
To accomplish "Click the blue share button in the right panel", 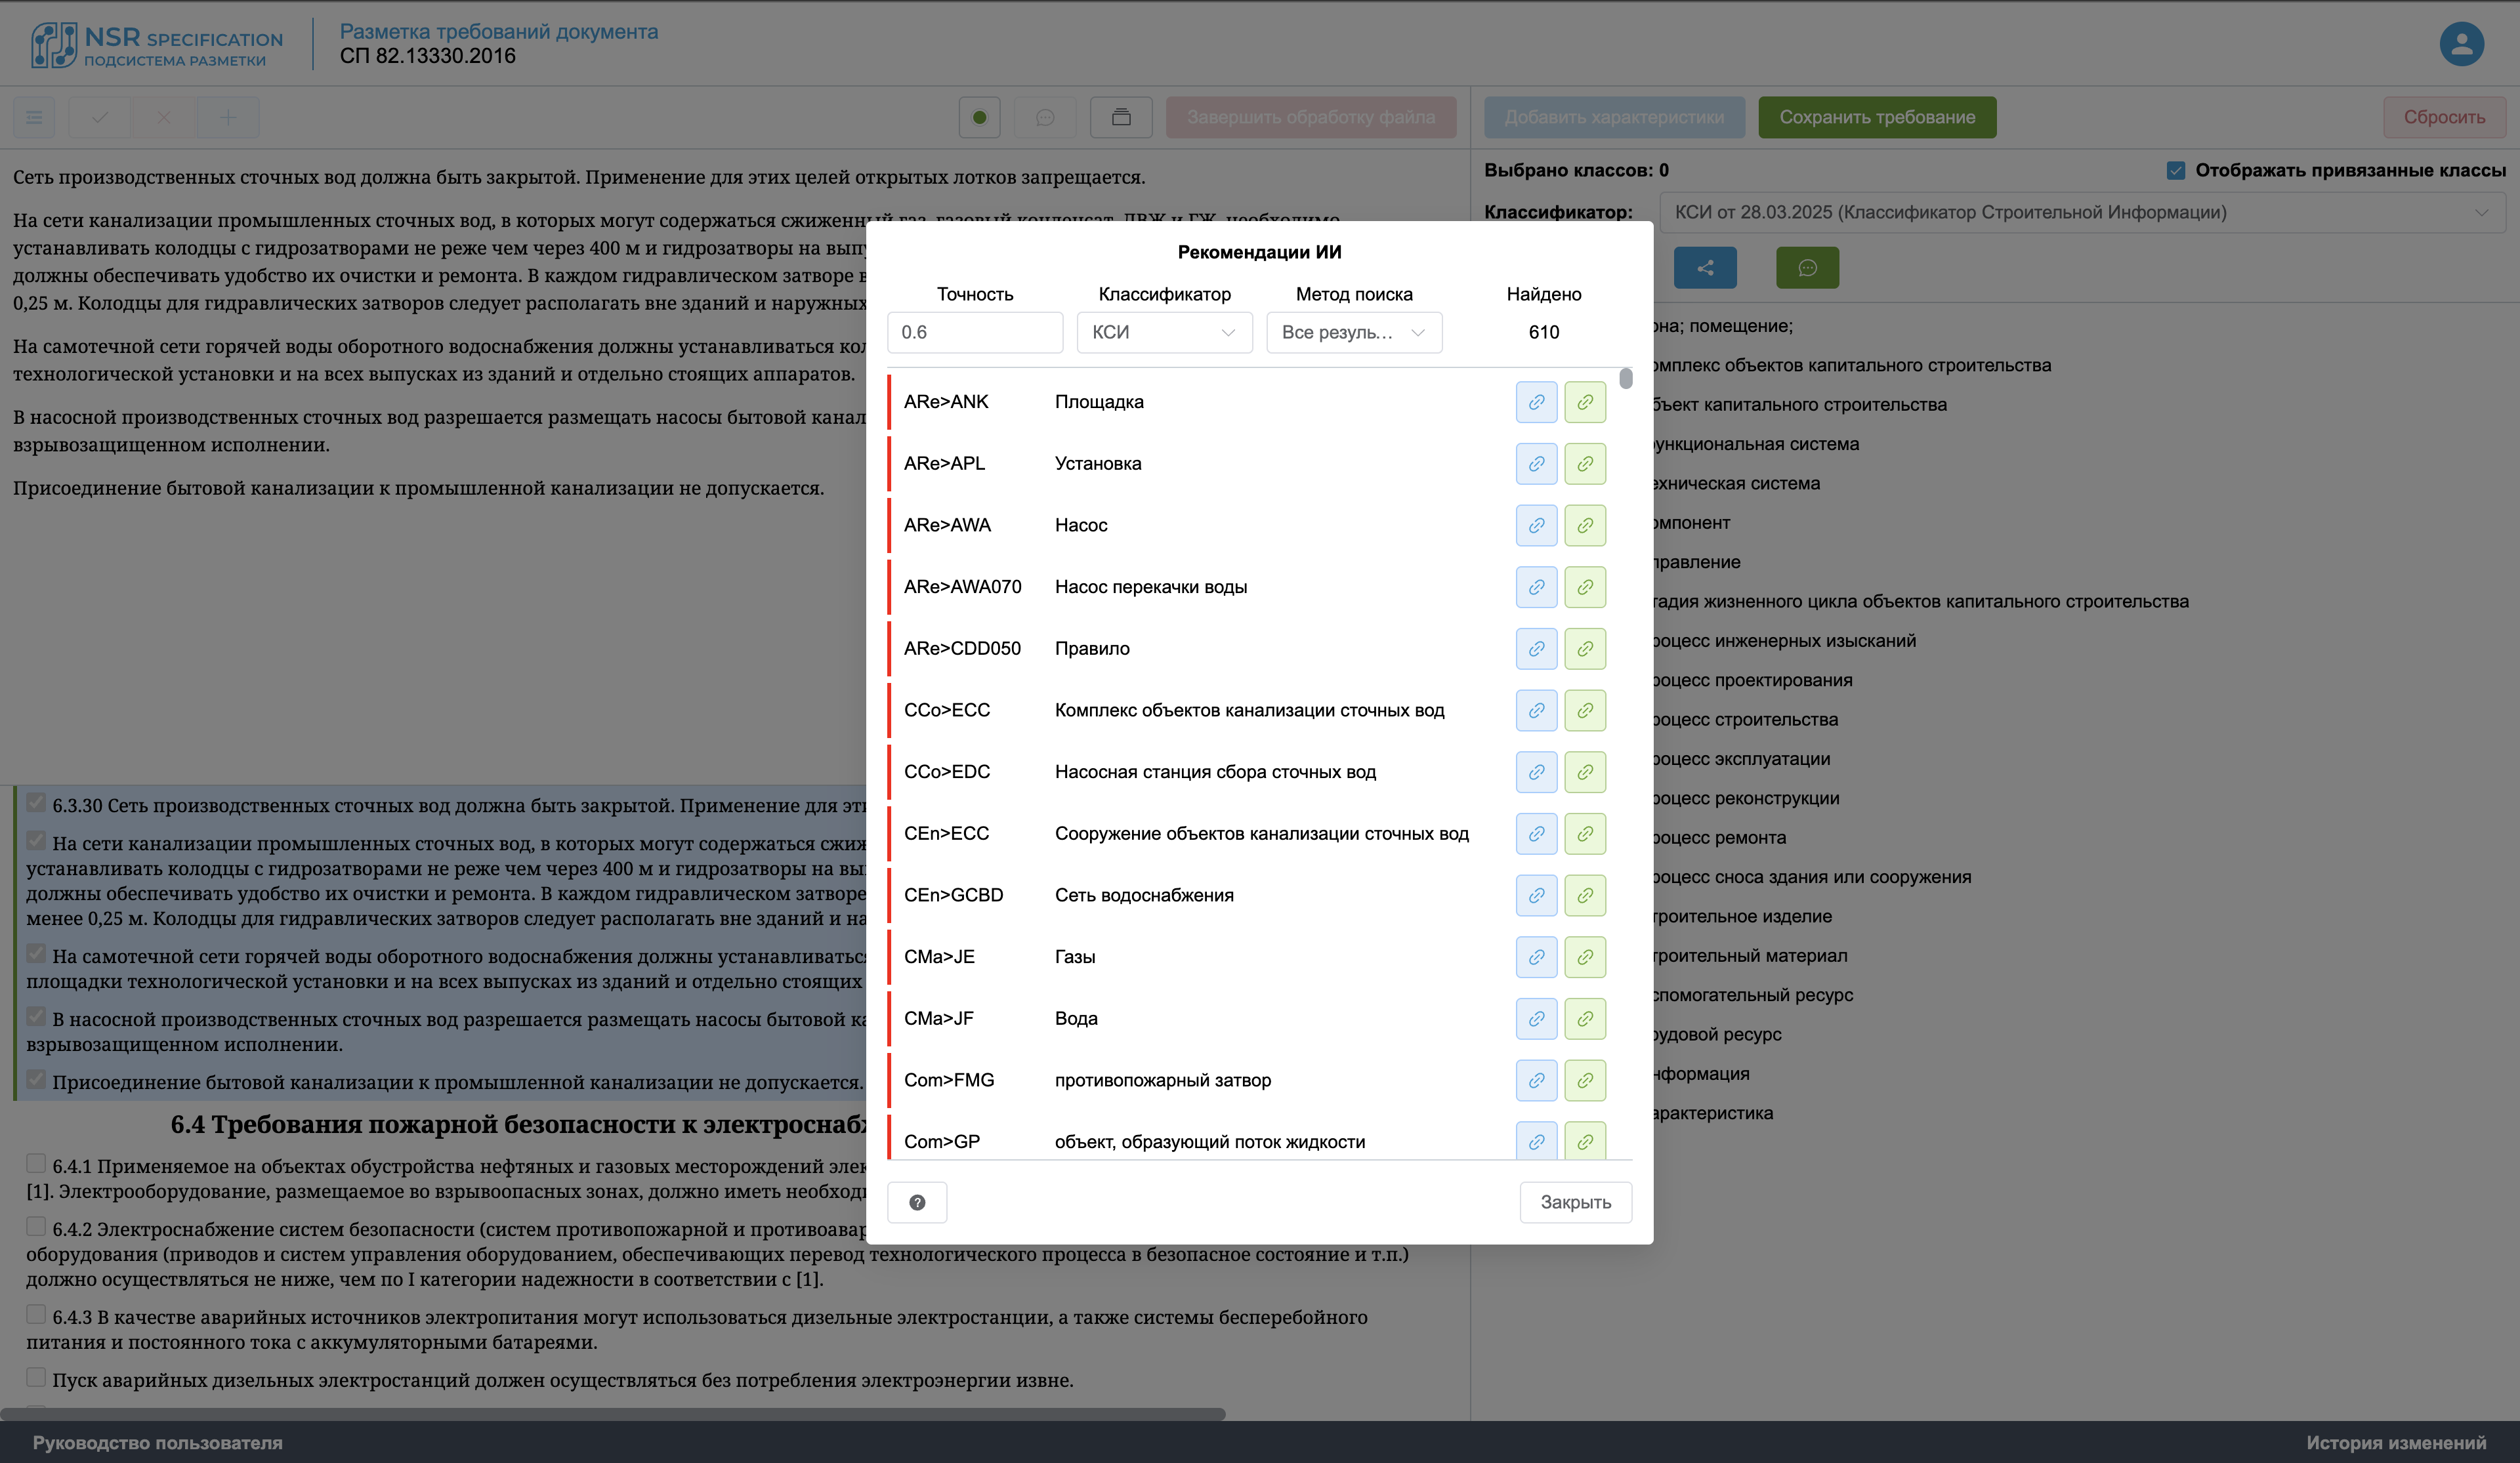I will pos(1705,268).
